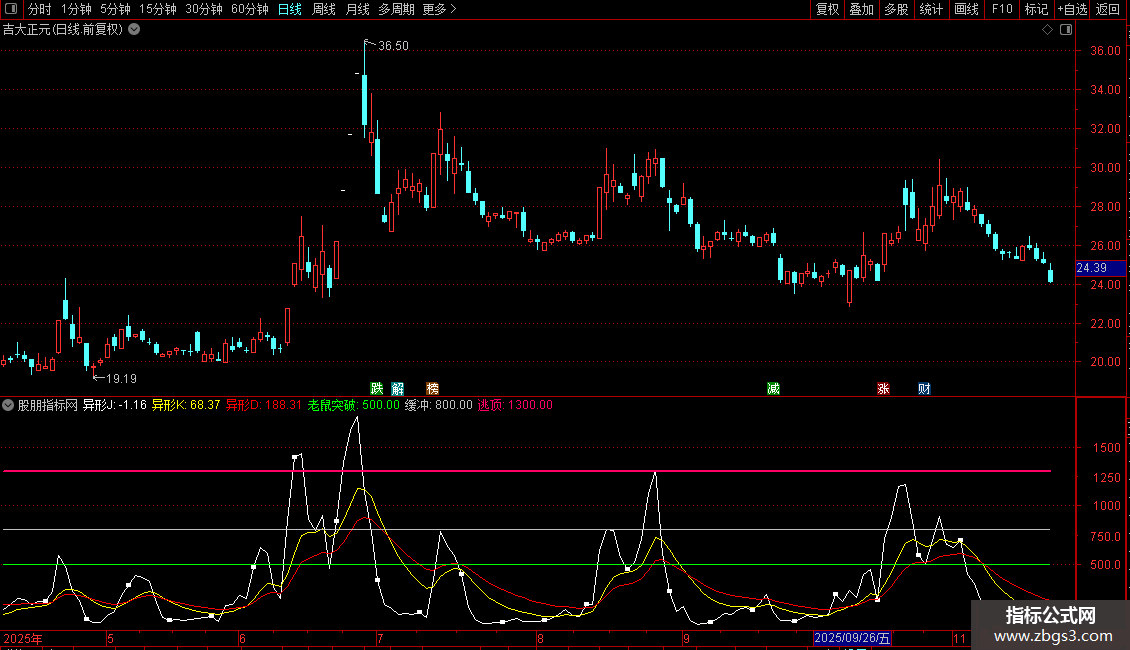
Task: Click the 解 event marker icon
Action: (398, 389)
